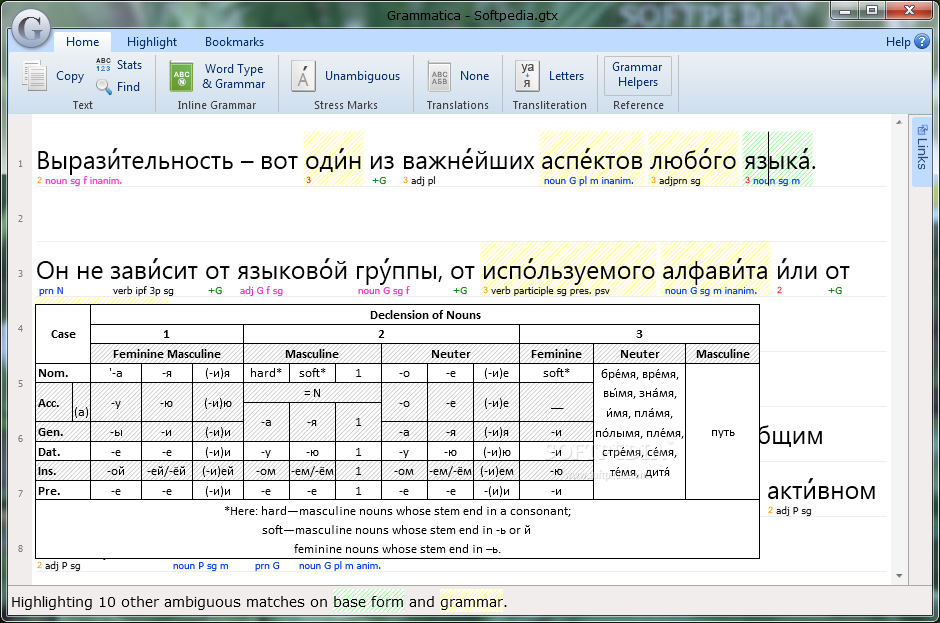
Task: Toggle Word Type & Grammar inline icon
Action: pyautogui.click(x=181, y=76)
